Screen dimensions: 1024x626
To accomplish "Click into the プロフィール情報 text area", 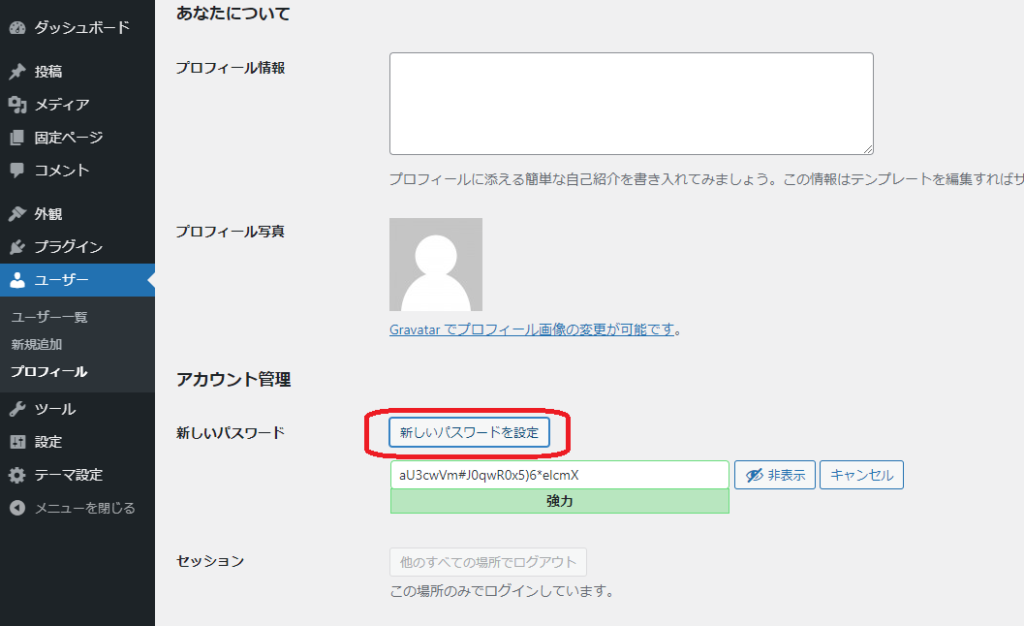I will [x=631, y=104].
